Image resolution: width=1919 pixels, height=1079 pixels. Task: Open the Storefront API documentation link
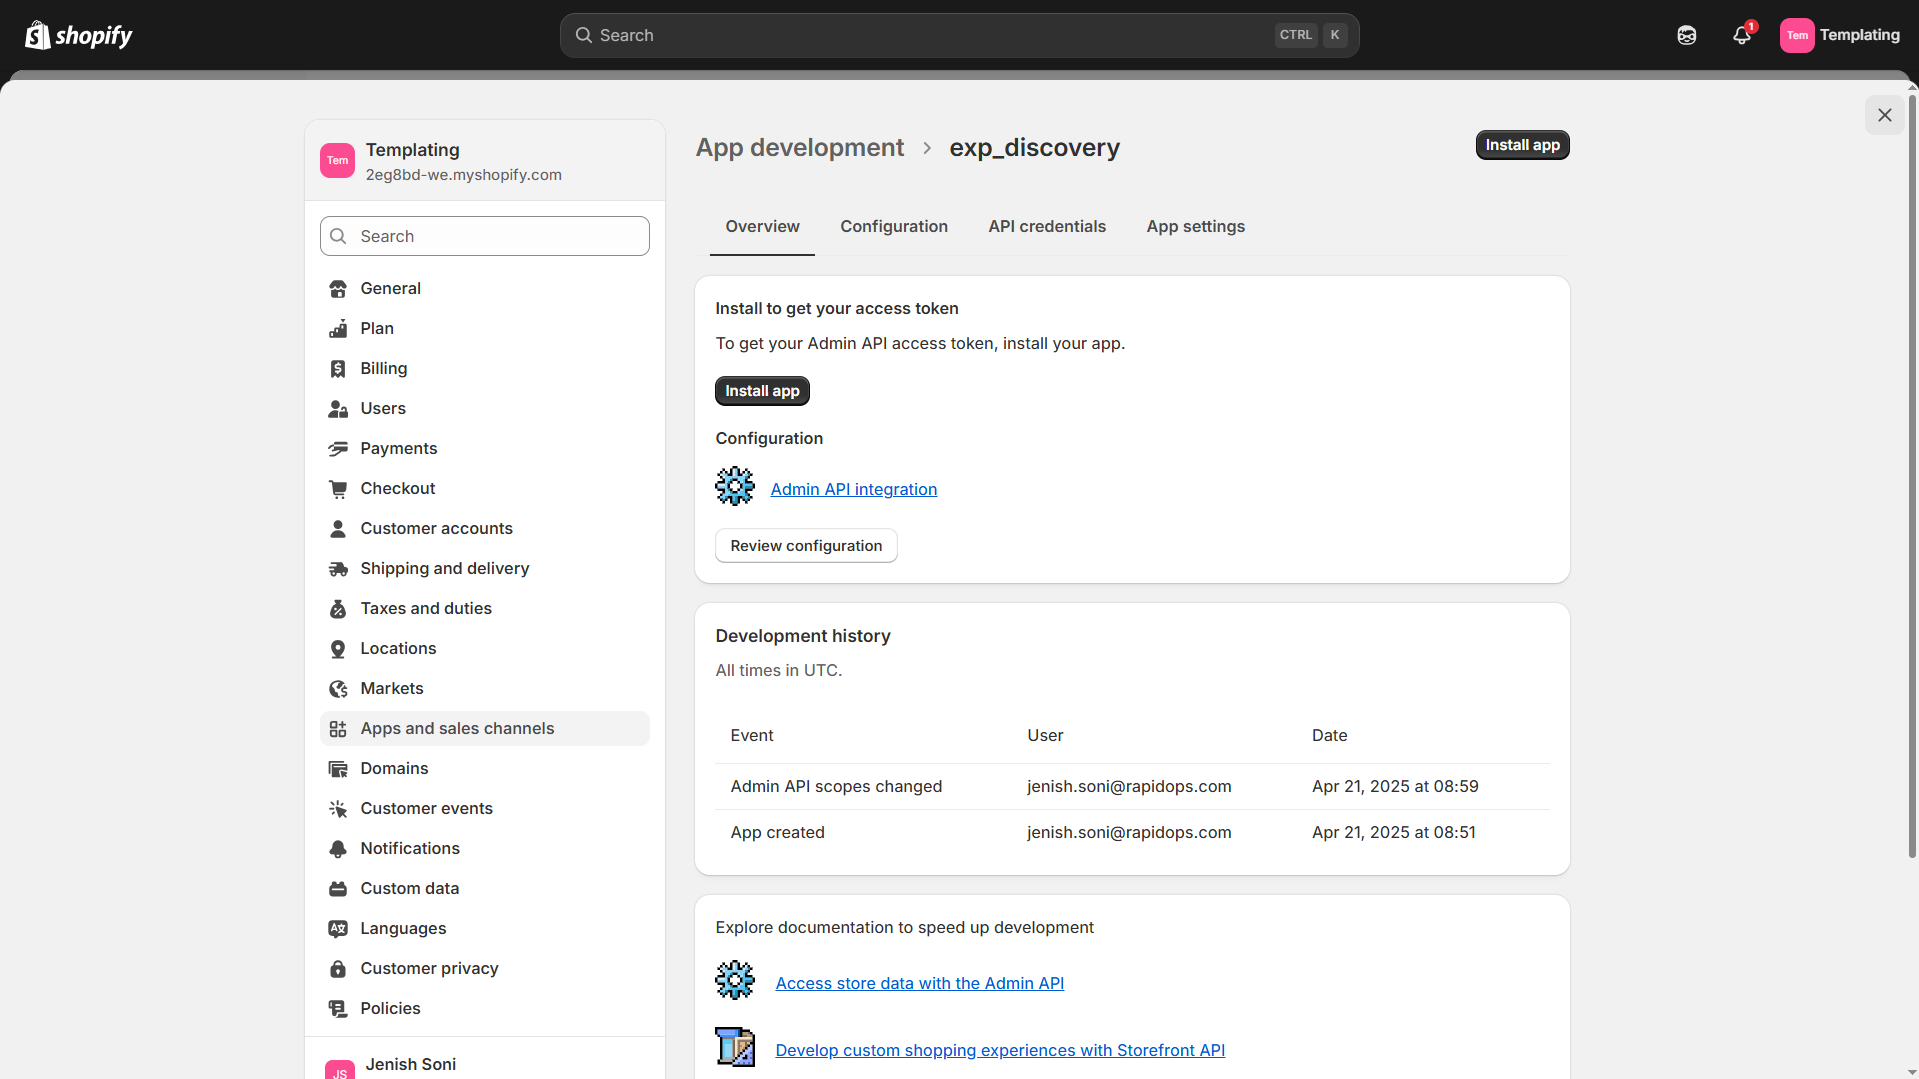[1000, 1050]
